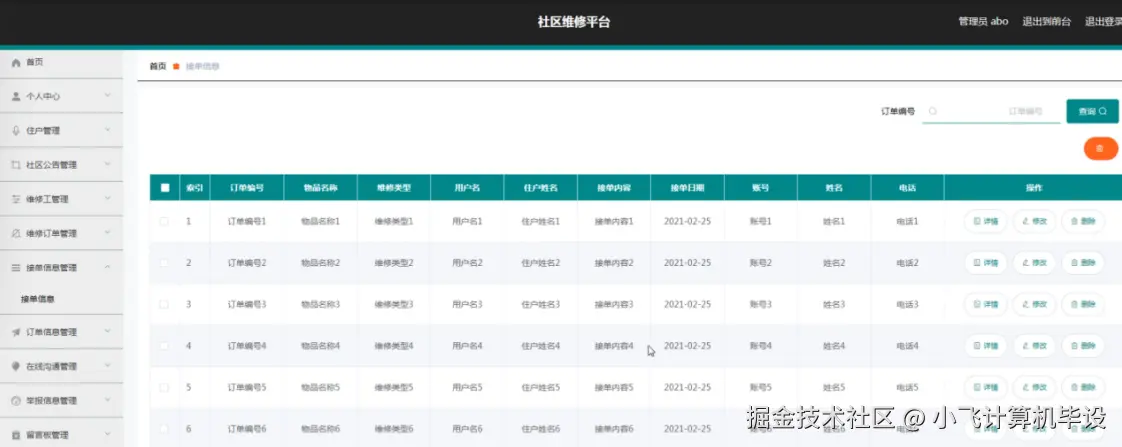Click cell 电话4 in the table
Image resolution: width=1122 pixels, height=447 pixels.
point(907,346)
